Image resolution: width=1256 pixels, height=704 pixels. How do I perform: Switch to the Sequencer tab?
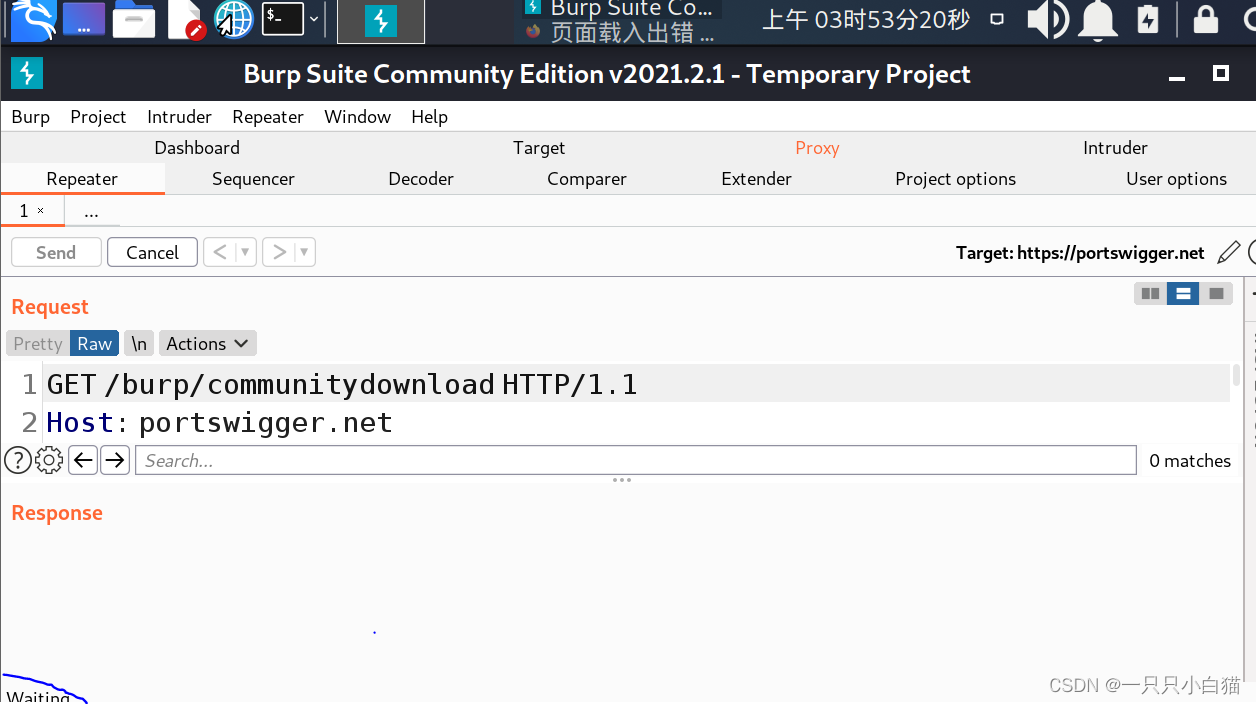pyautogui.click(x=253, y=179)
